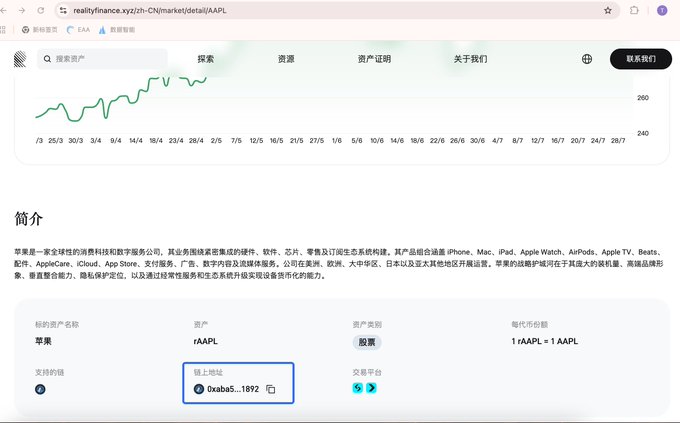Click the 联系我们 button
680x423 pixels.
coord(641,59)
